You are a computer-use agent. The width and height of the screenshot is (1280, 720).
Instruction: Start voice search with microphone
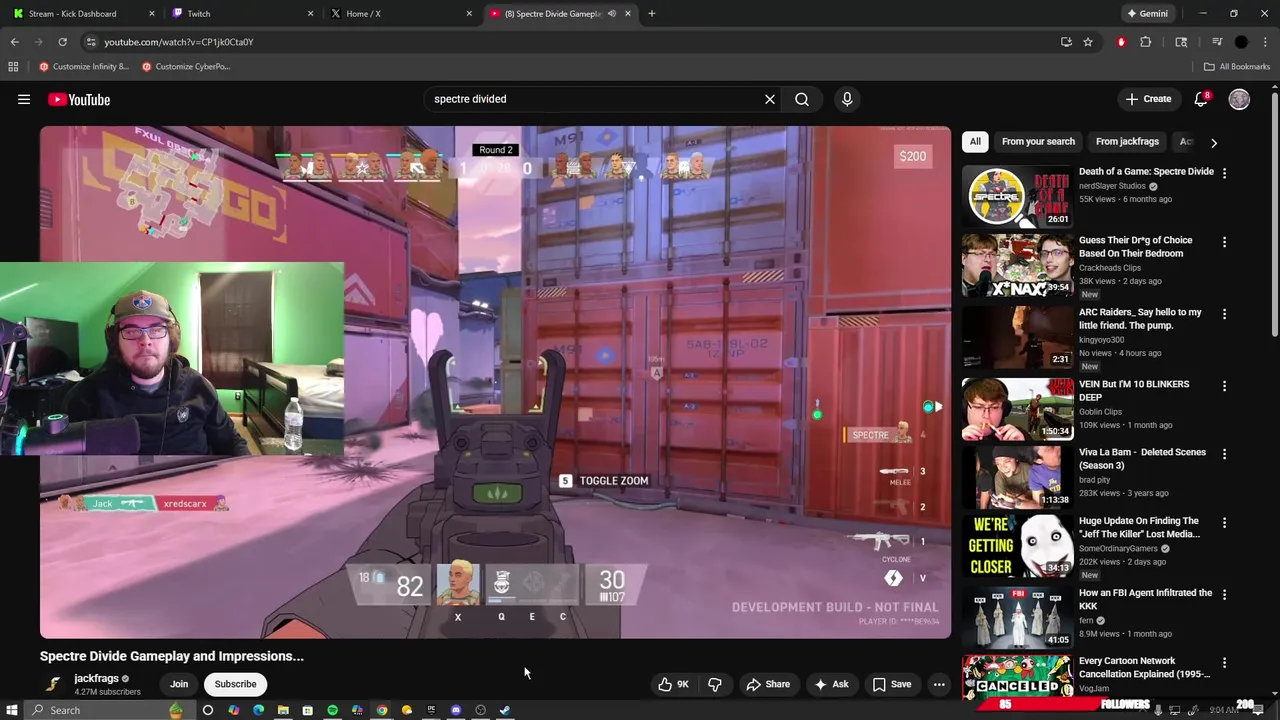[847, 99]
